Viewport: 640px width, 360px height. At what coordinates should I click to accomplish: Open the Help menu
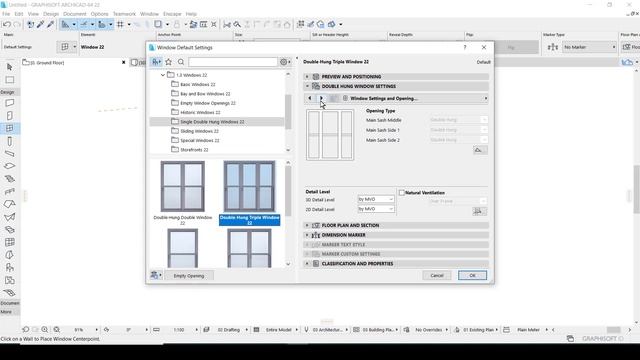pos(191,14)
